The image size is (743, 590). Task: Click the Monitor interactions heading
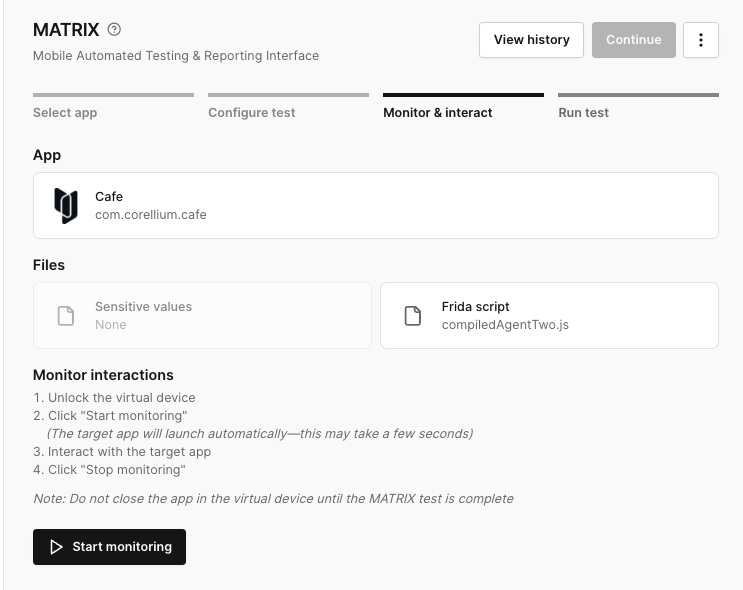coord(103,375)
